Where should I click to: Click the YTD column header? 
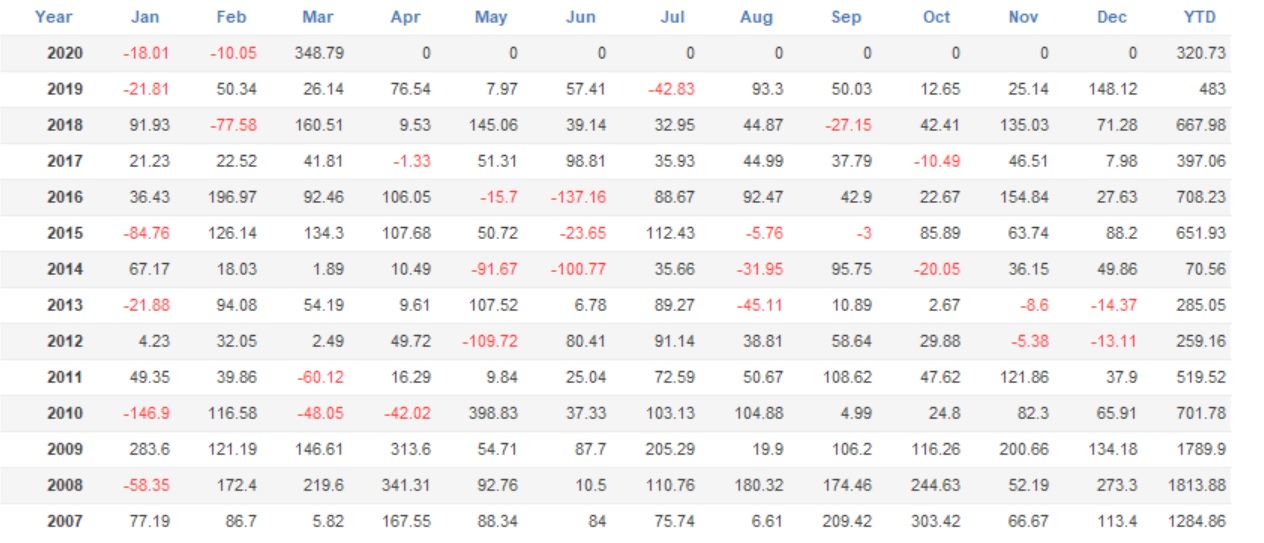[1199, 17]
